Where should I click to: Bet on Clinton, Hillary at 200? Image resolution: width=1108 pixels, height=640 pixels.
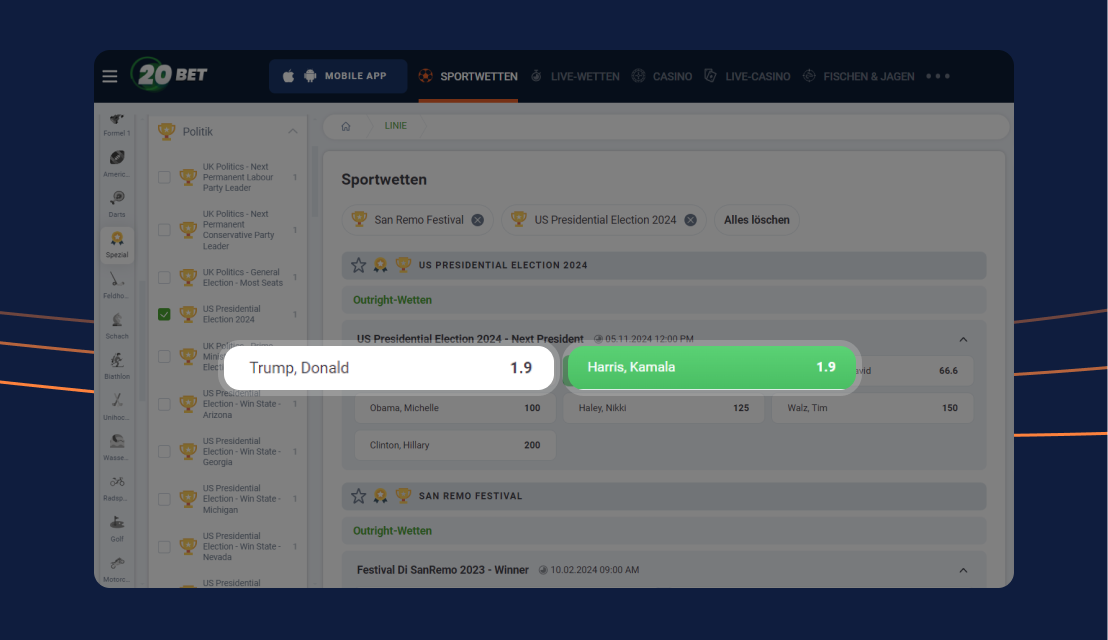click(x=455, y=445)
